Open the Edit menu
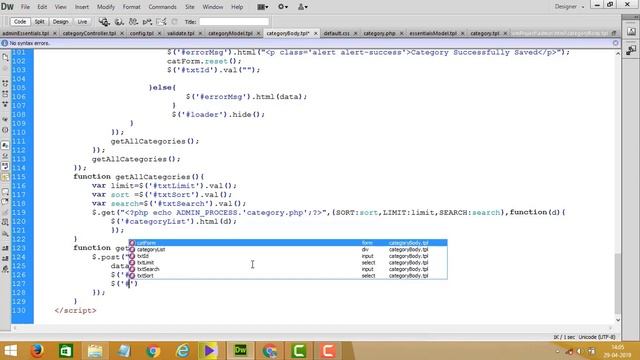 pos(42,7)
